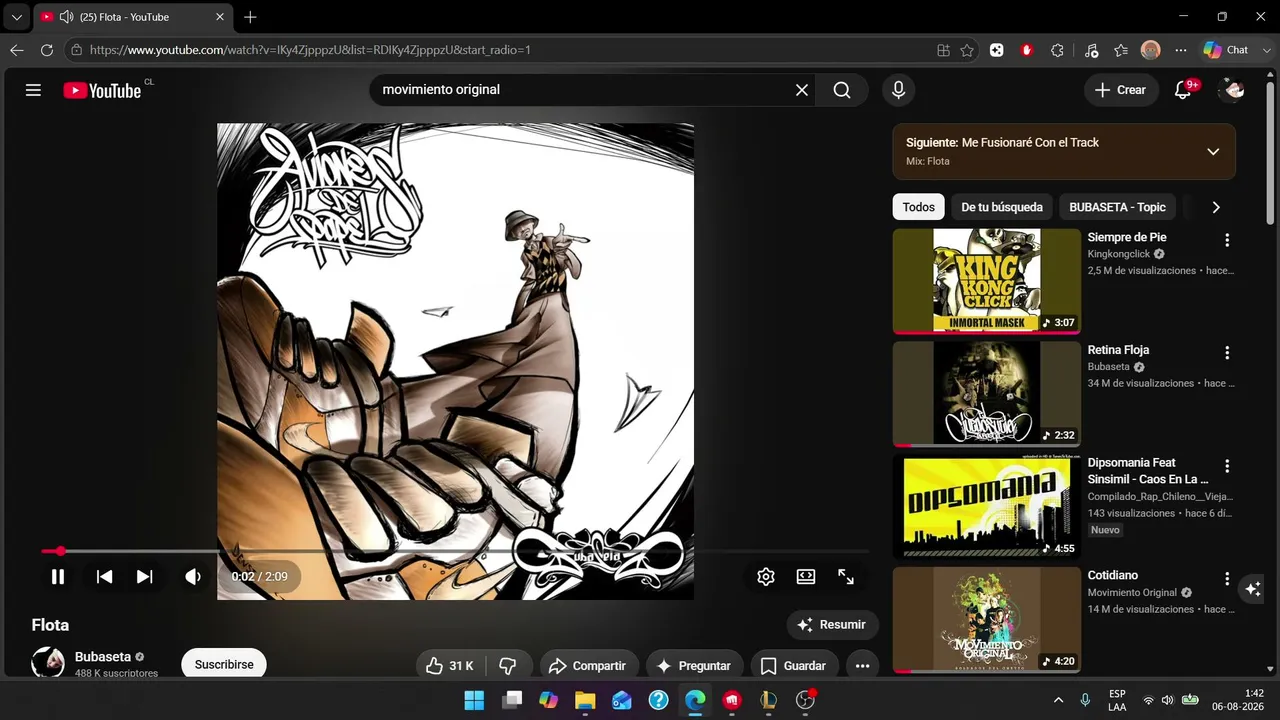
Task: Open the taskbar clock and date
Action: [x=1238, y=700]
